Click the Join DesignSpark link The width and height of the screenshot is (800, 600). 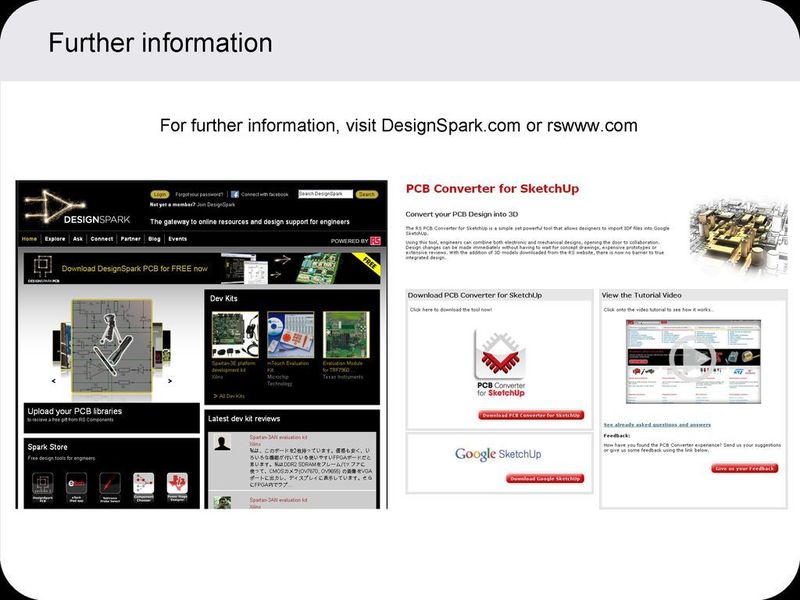click(216, 205)
